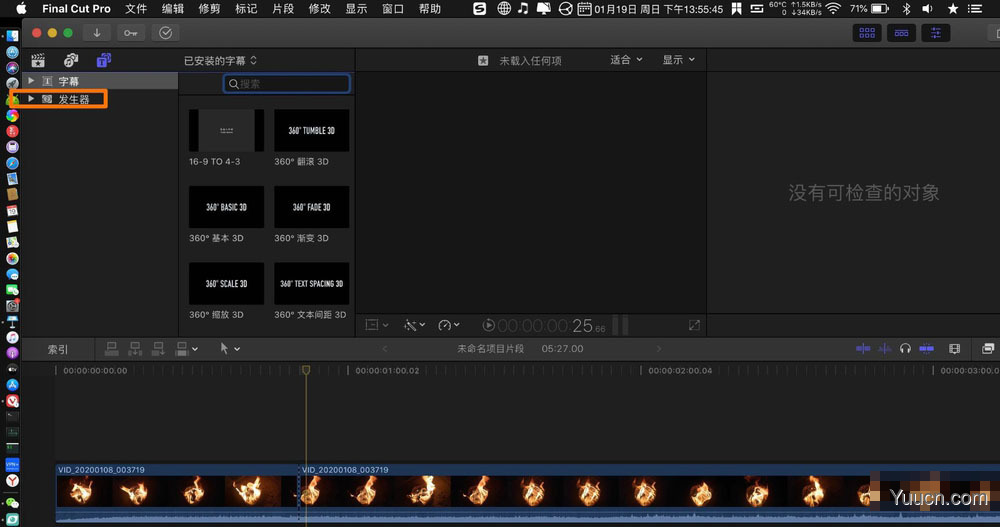
Task: Open the 标记 menu
Action: click(246, 8)
